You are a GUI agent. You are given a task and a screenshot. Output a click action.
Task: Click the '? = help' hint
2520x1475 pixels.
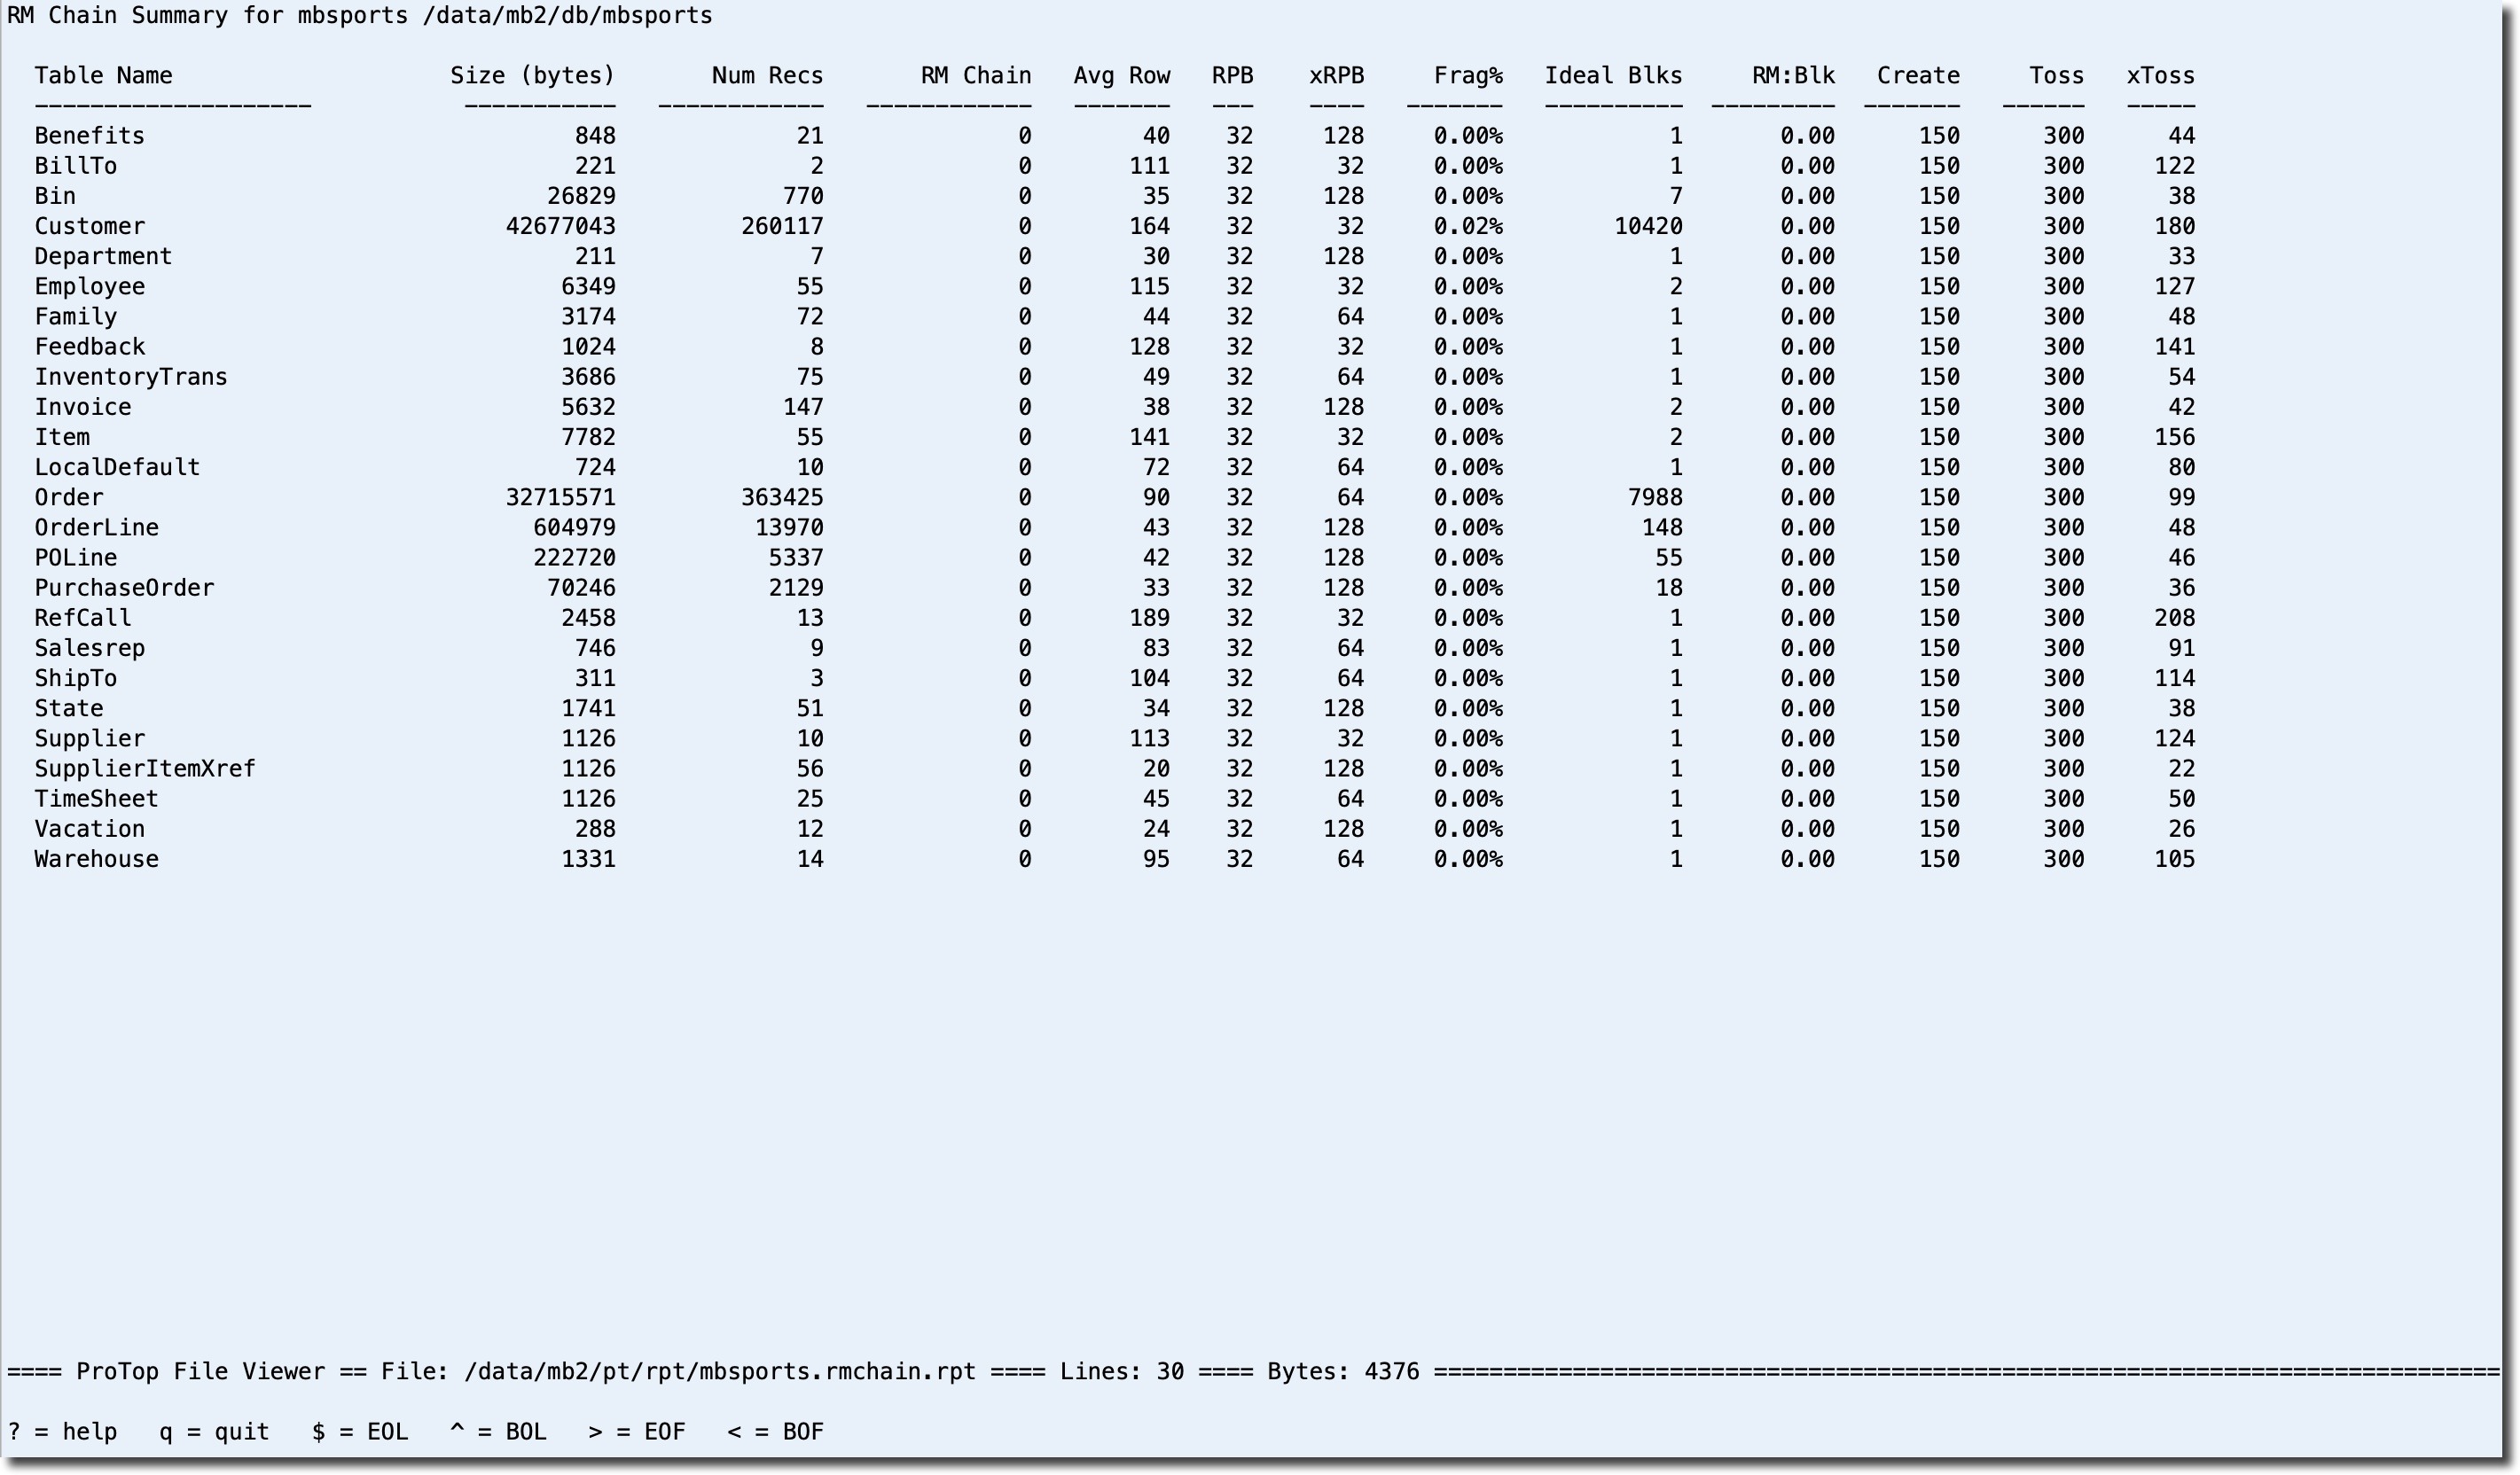coord(62,1432)
